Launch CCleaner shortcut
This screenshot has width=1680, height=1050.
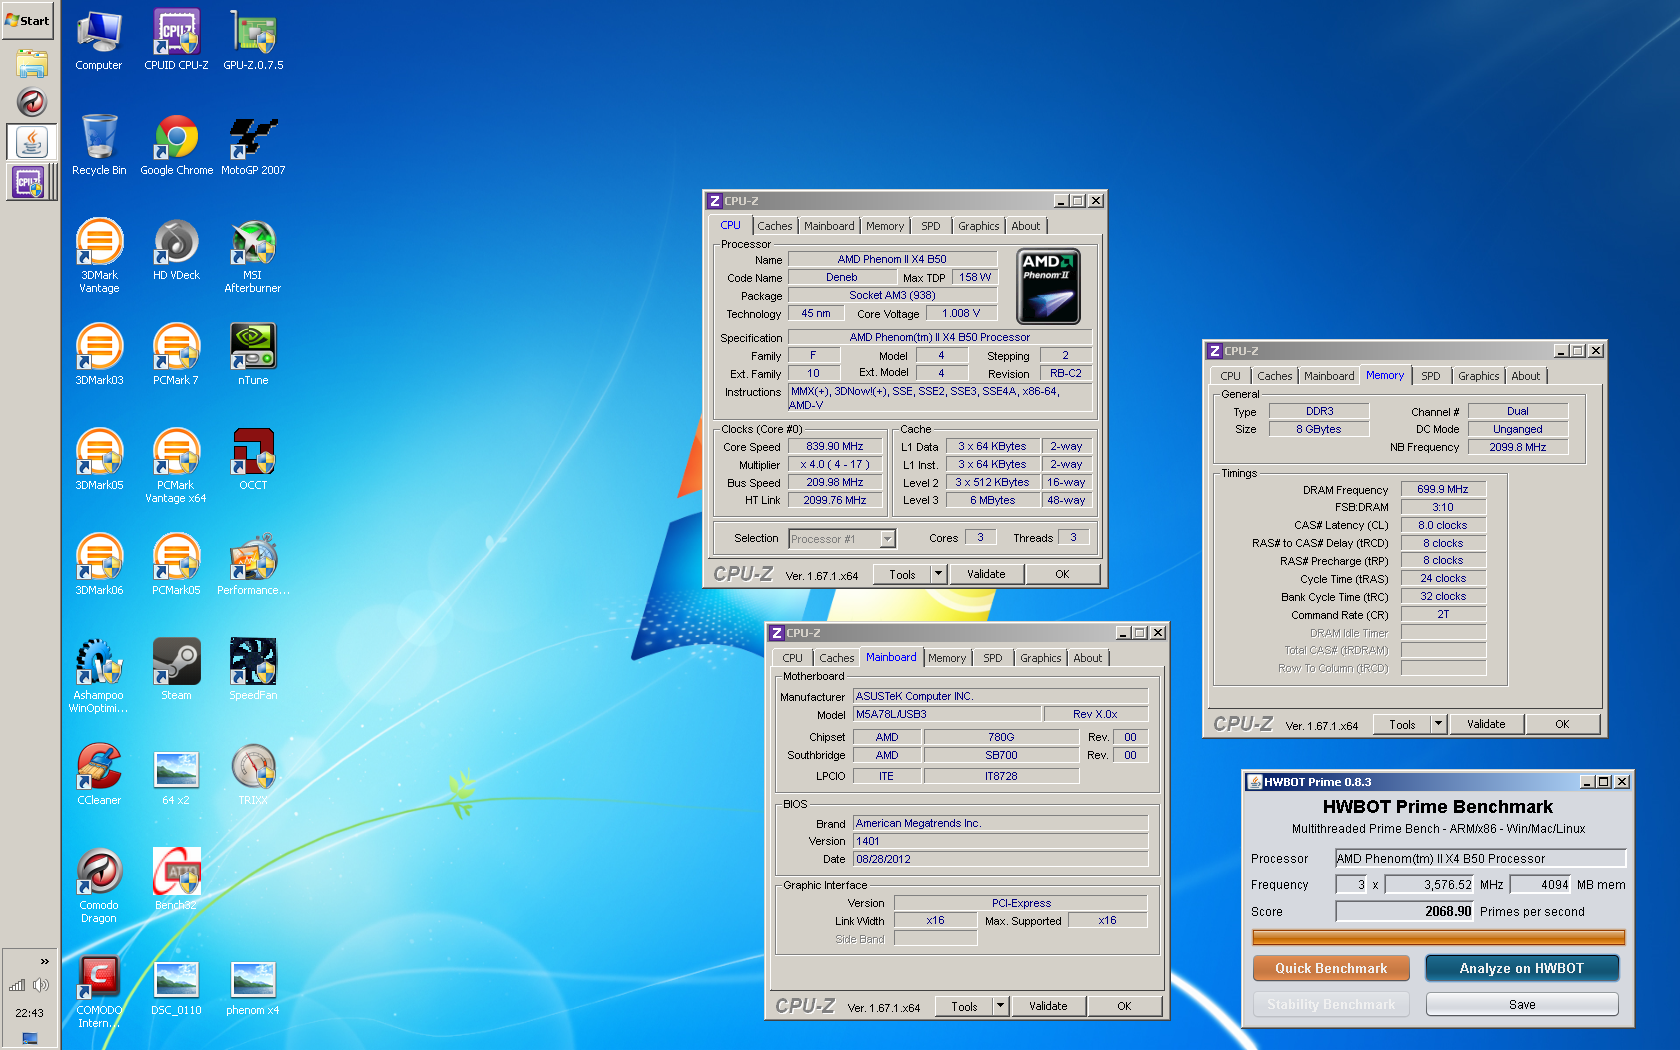tap(99, 775)
